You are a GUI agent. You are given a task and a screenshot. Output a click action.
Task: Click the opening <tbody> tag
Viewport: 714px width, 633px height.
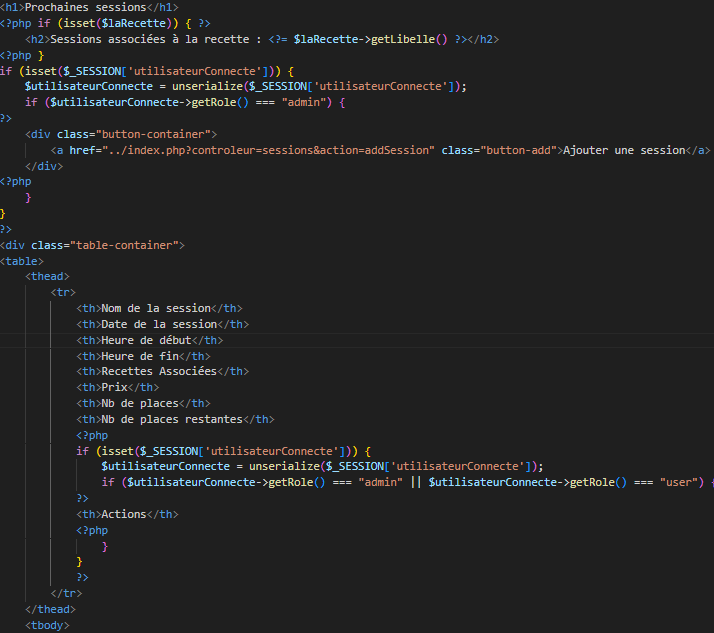[47, 626]
